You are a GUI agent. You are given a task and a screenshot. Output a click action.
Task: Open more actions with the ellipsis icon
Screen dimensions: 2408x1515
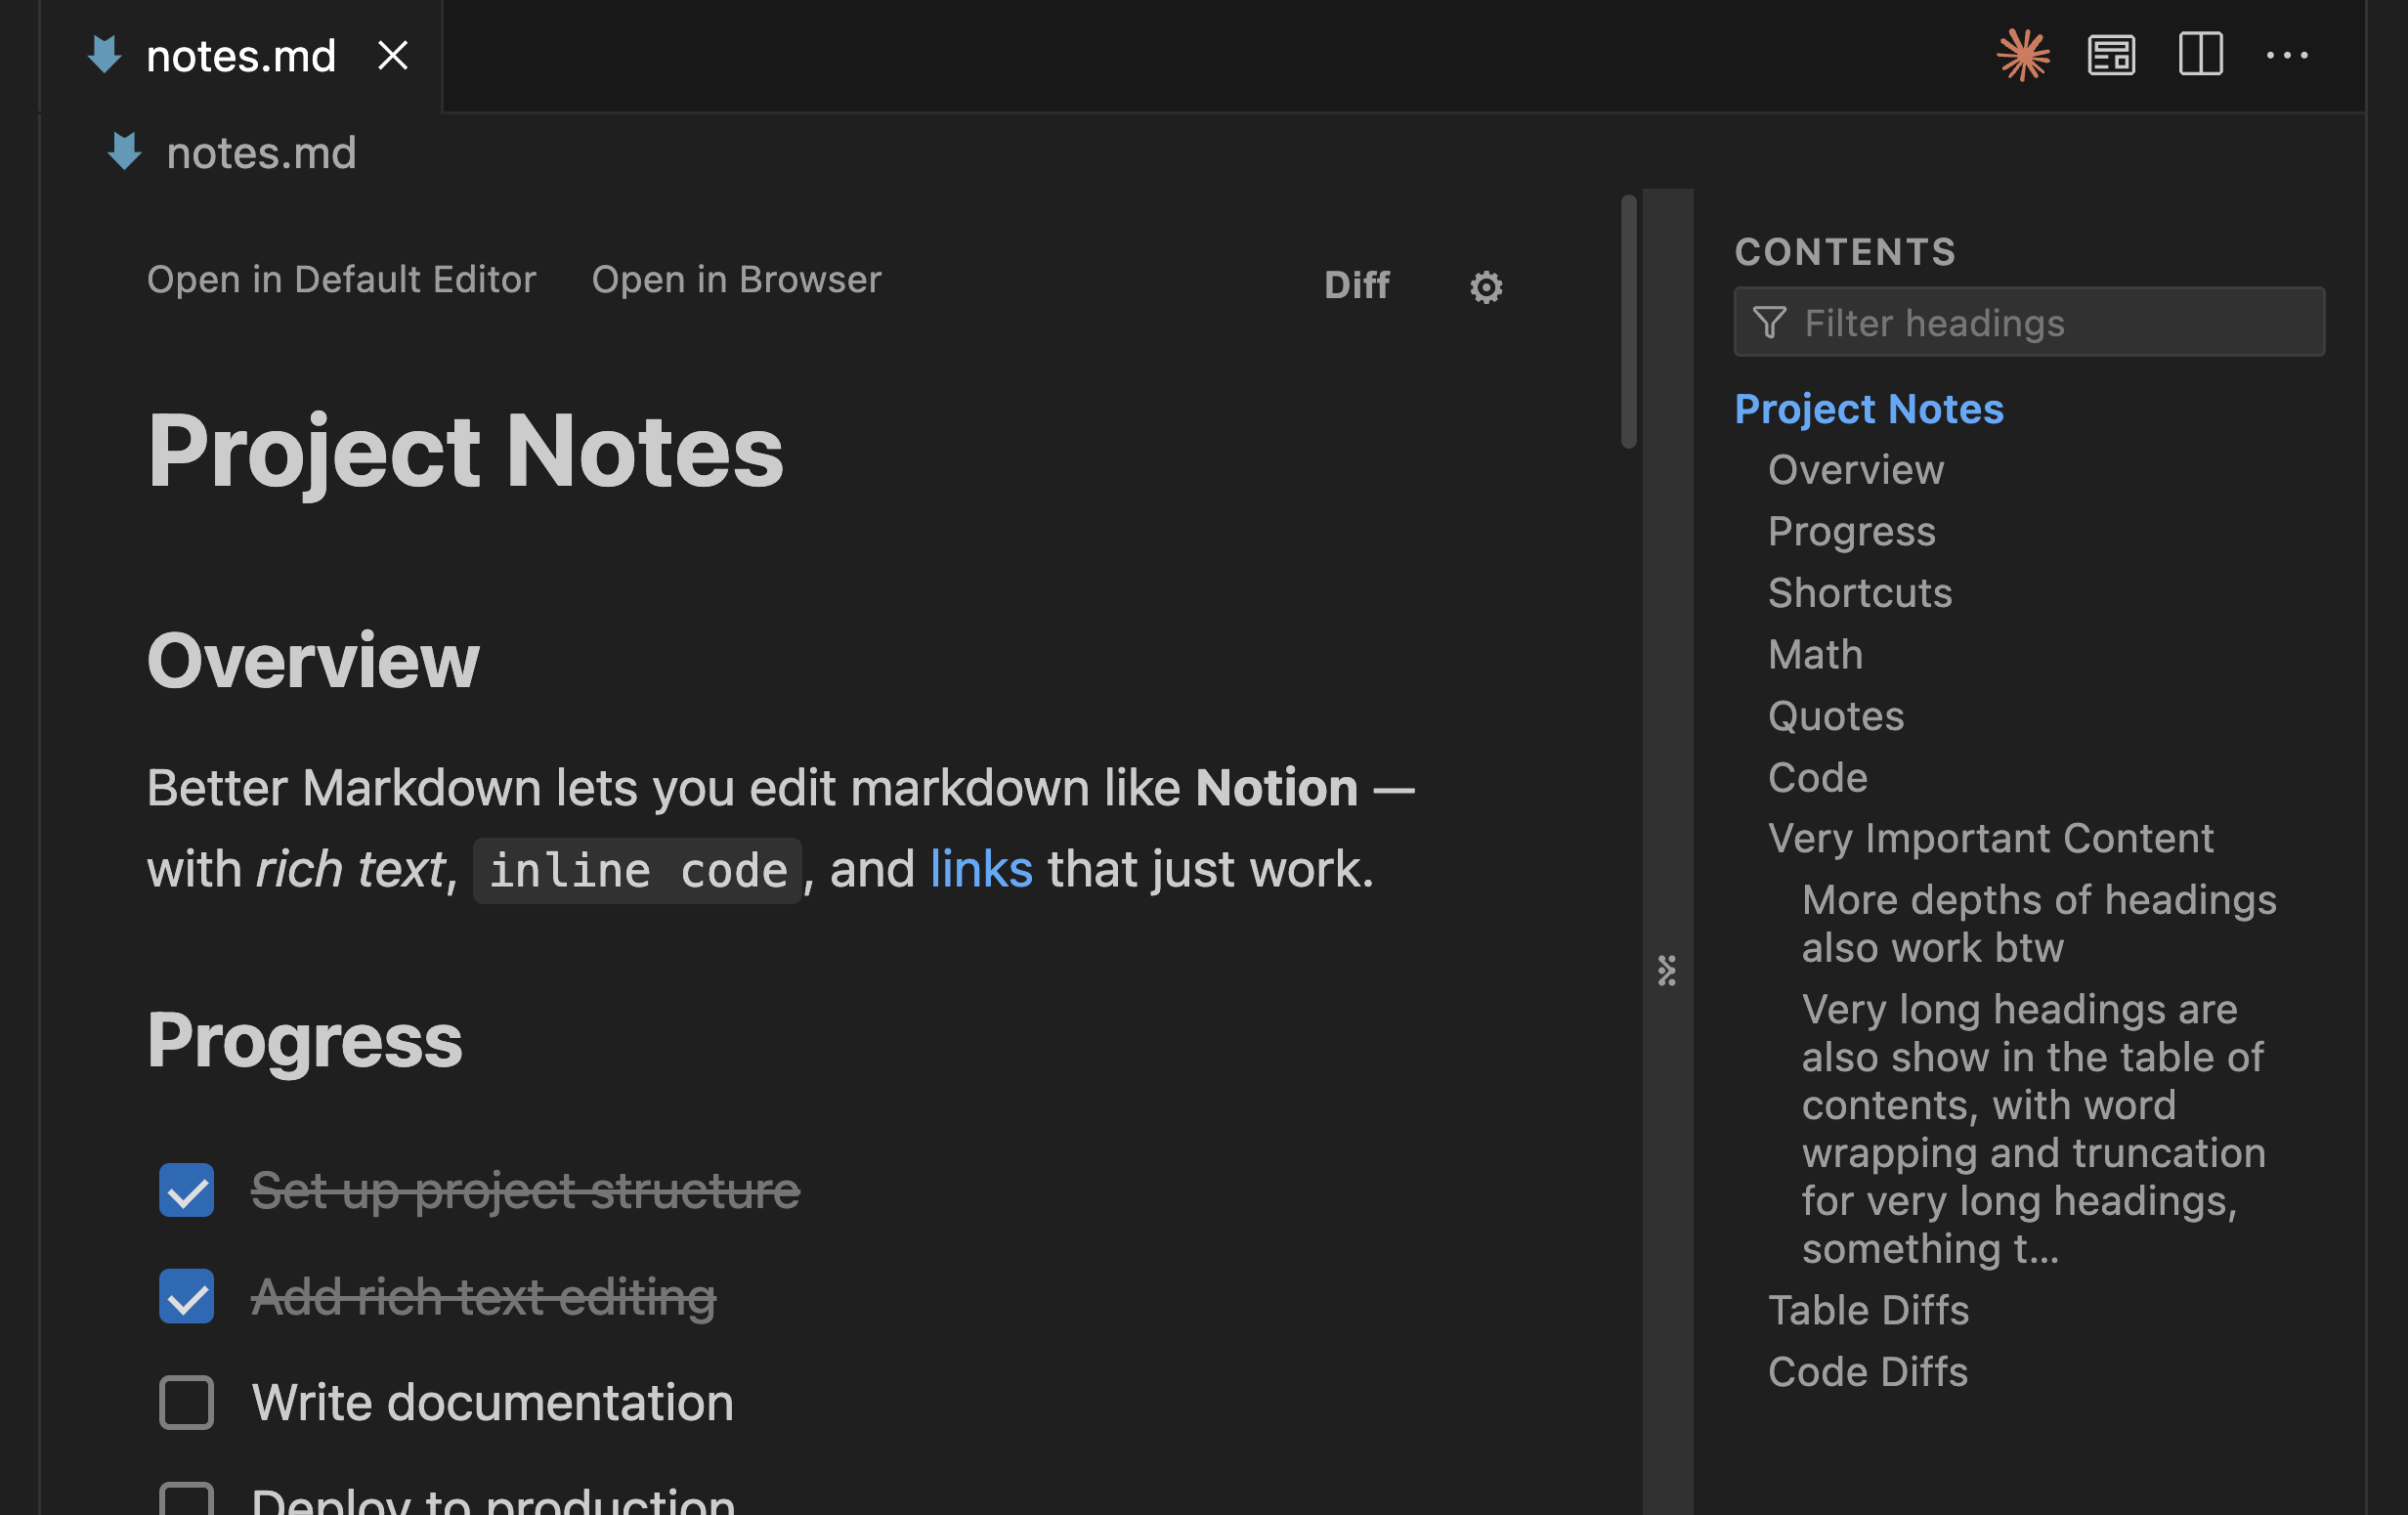click(2288, 55)
